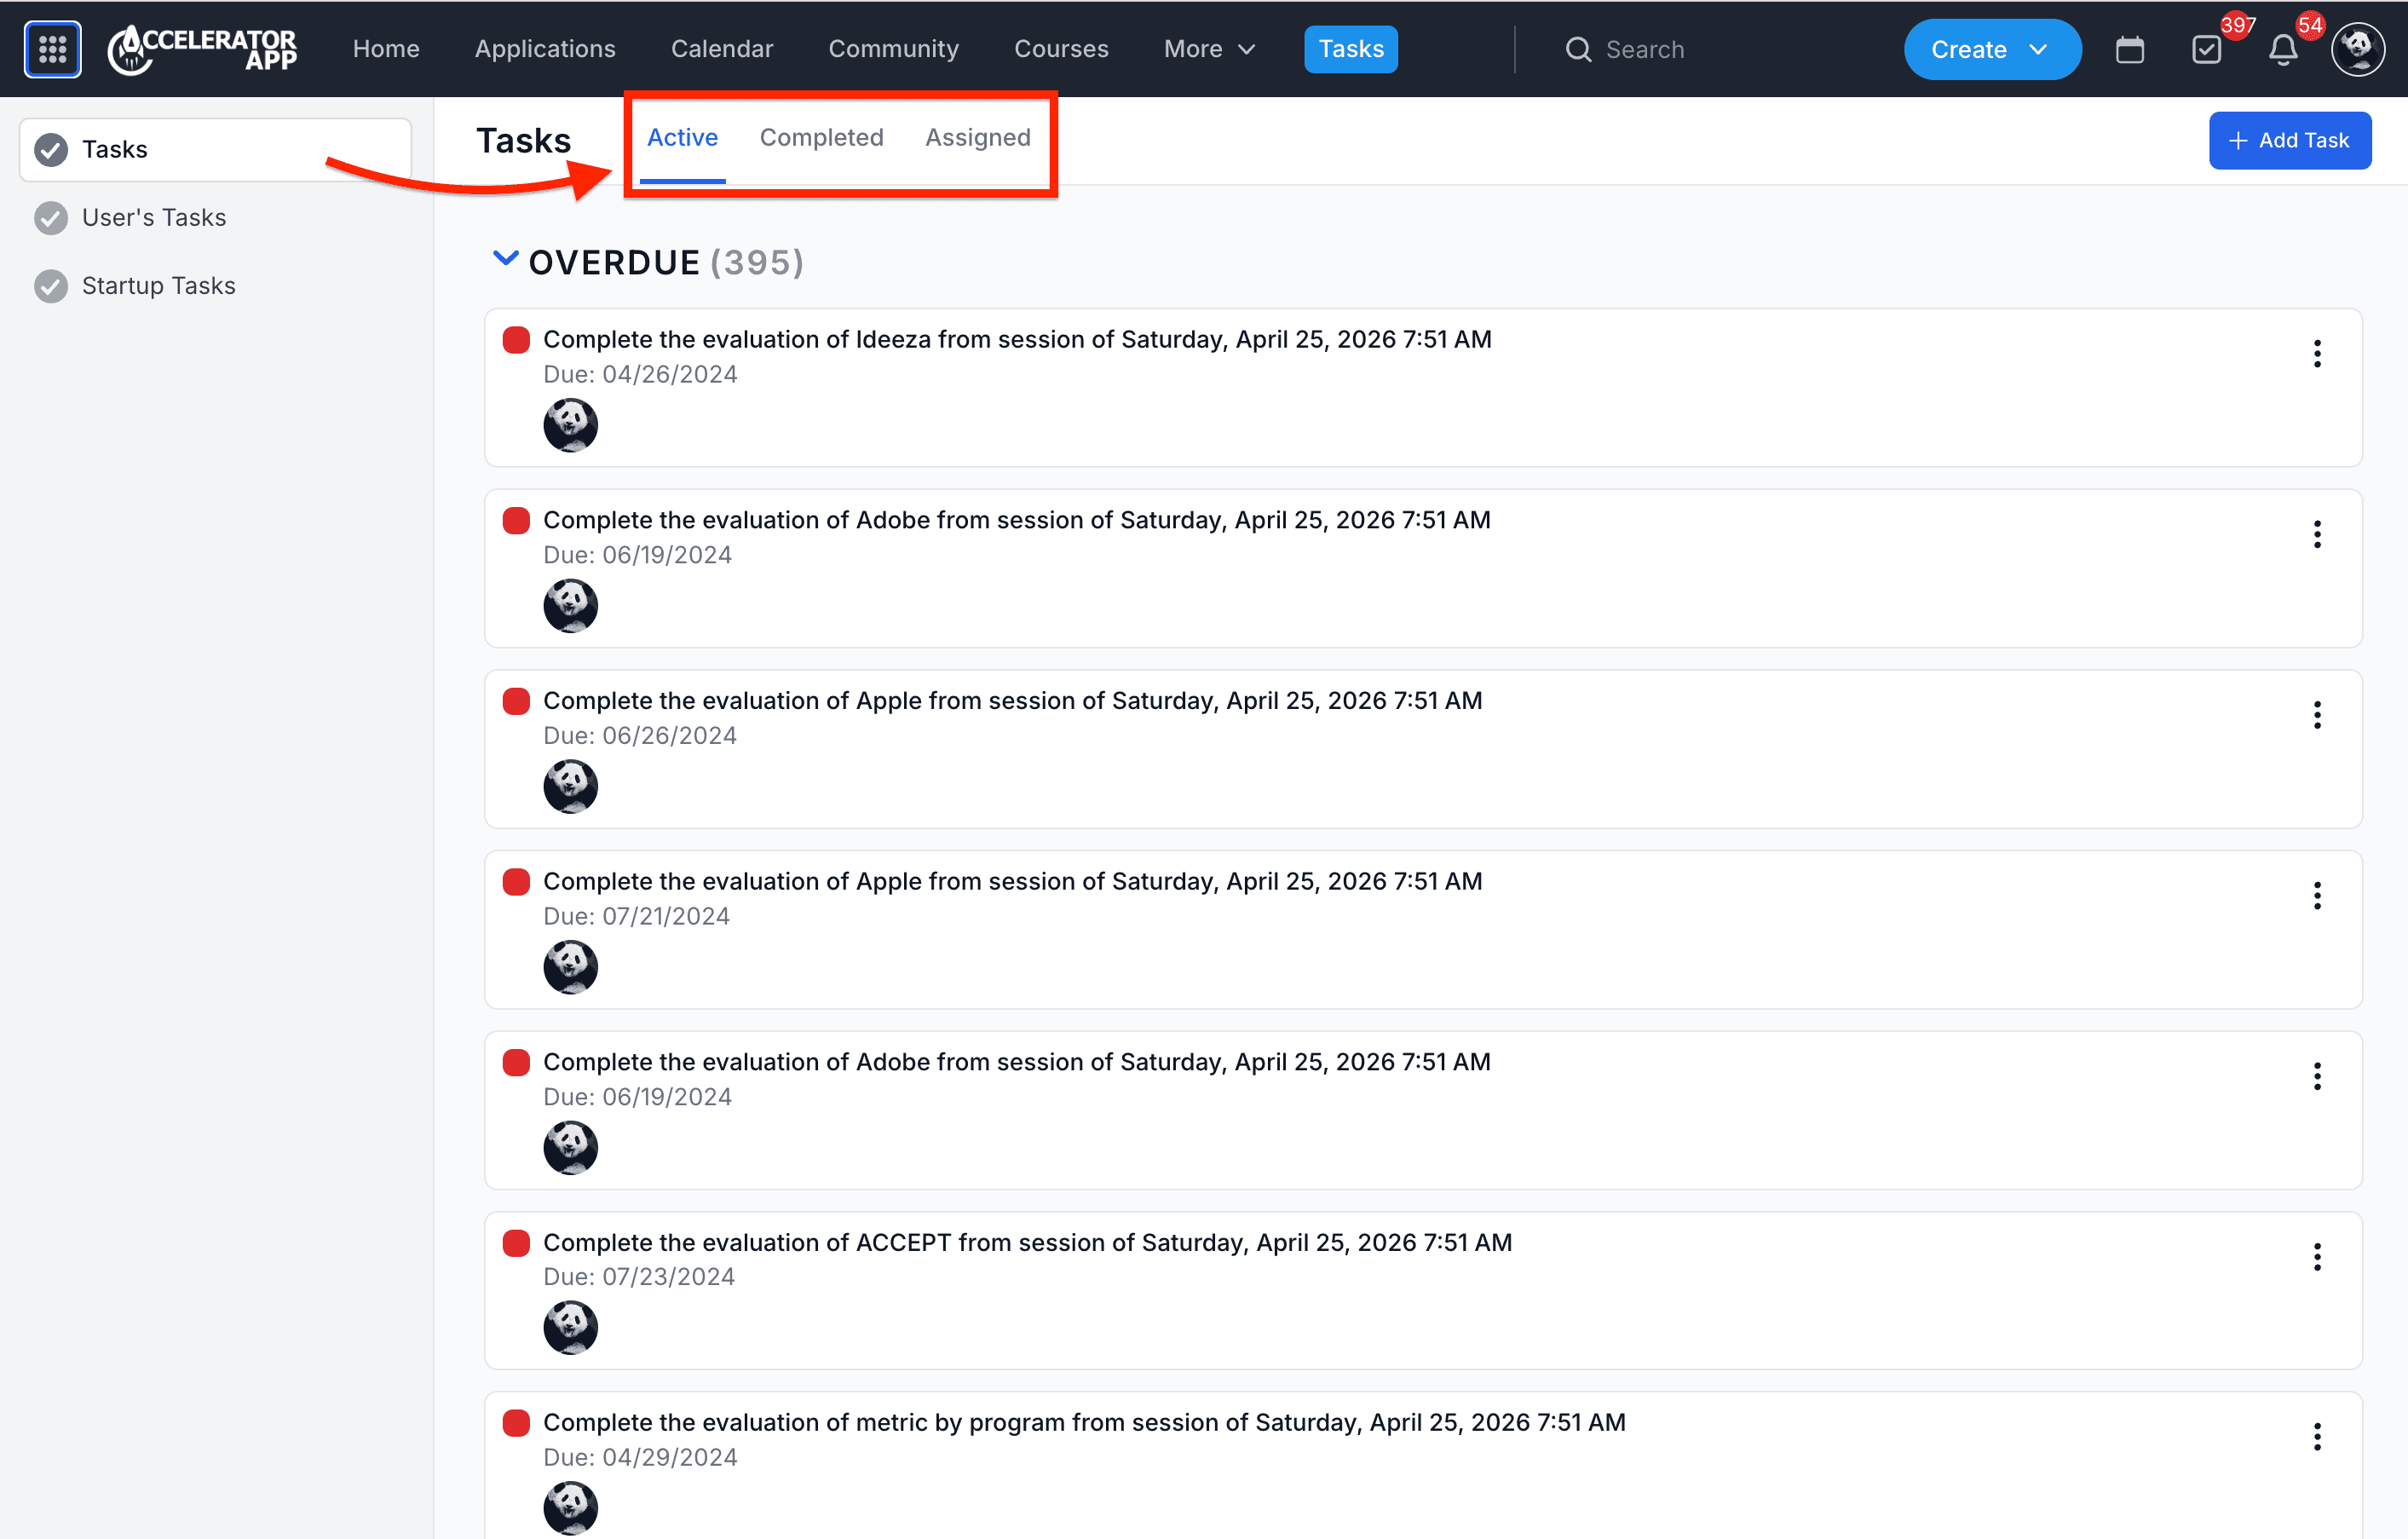Image resolution: width=2408 pixels, height=1539 pixels.
Task: Open the calendar icon in the top bar
Action: pos(2129,49)
